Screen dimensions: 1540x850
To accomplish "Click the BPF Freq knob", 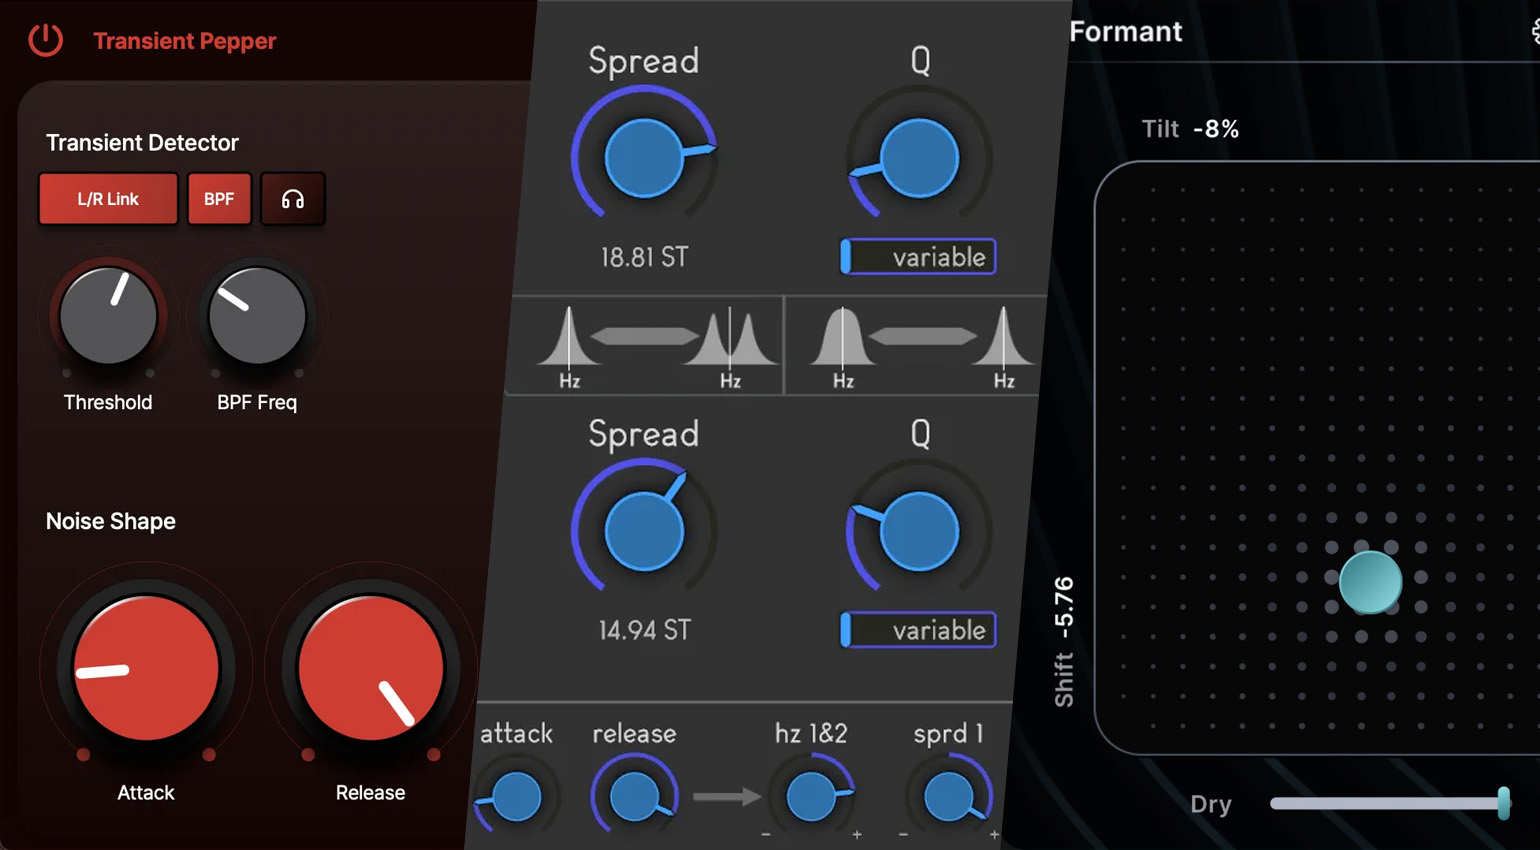I will 257,317.
